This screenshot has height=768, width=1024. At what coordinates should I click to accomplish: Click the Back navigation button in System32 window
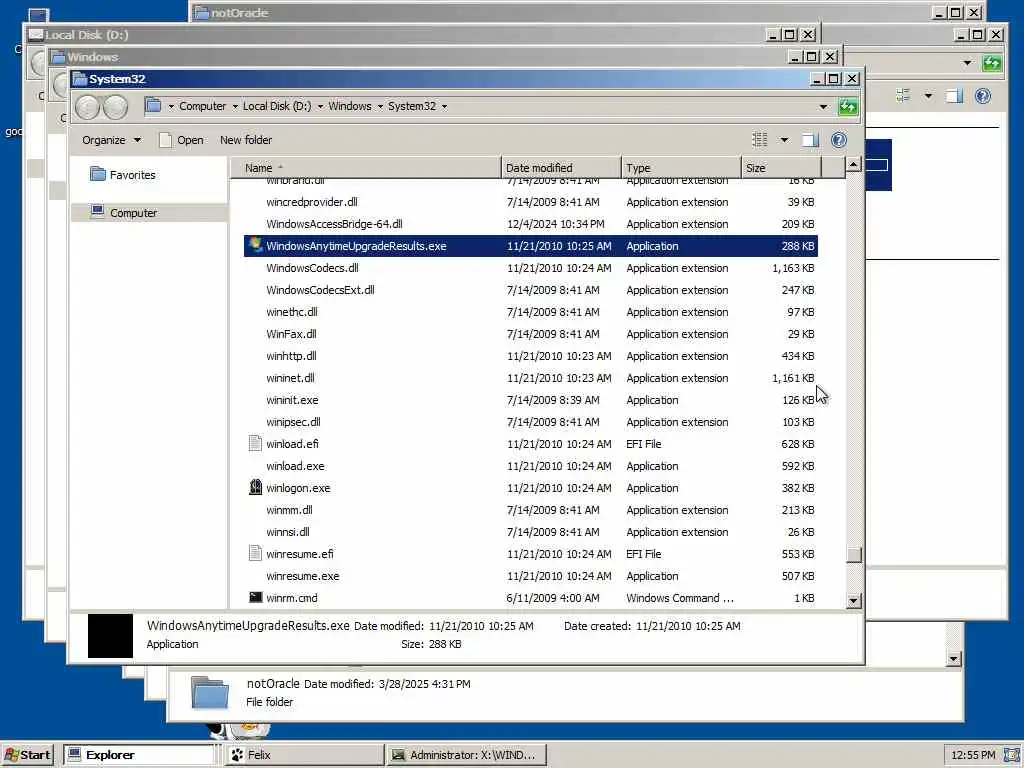coord(88,107)
